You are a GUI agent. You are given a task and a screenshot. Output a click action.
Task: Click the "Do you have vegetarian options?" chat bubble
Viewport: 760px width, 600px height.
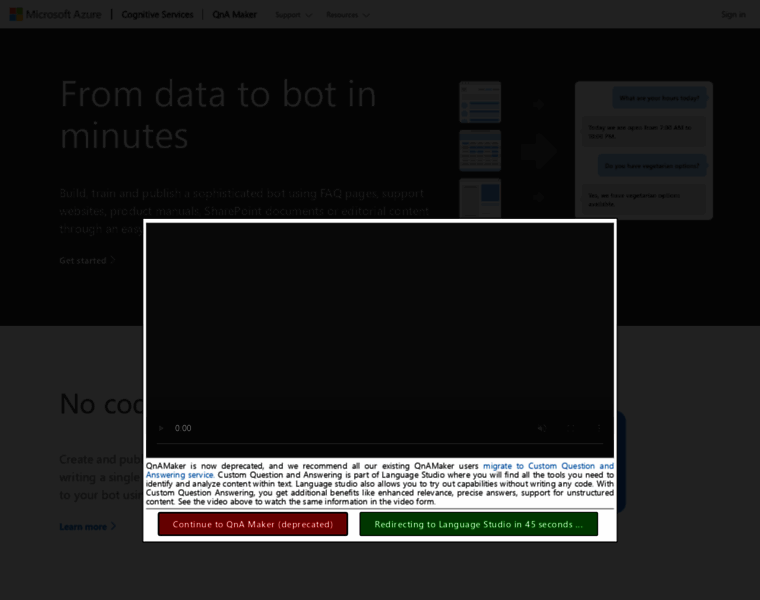[652, 166]
